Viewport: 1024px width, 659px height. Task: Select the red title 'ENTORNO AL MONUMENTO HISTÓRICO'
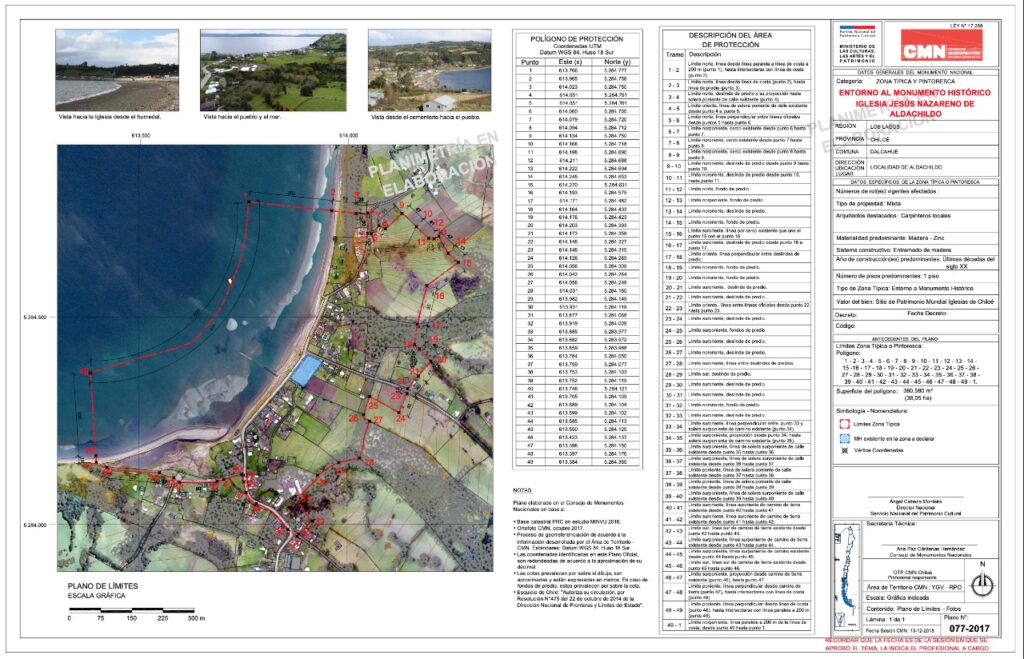(914, 93)
